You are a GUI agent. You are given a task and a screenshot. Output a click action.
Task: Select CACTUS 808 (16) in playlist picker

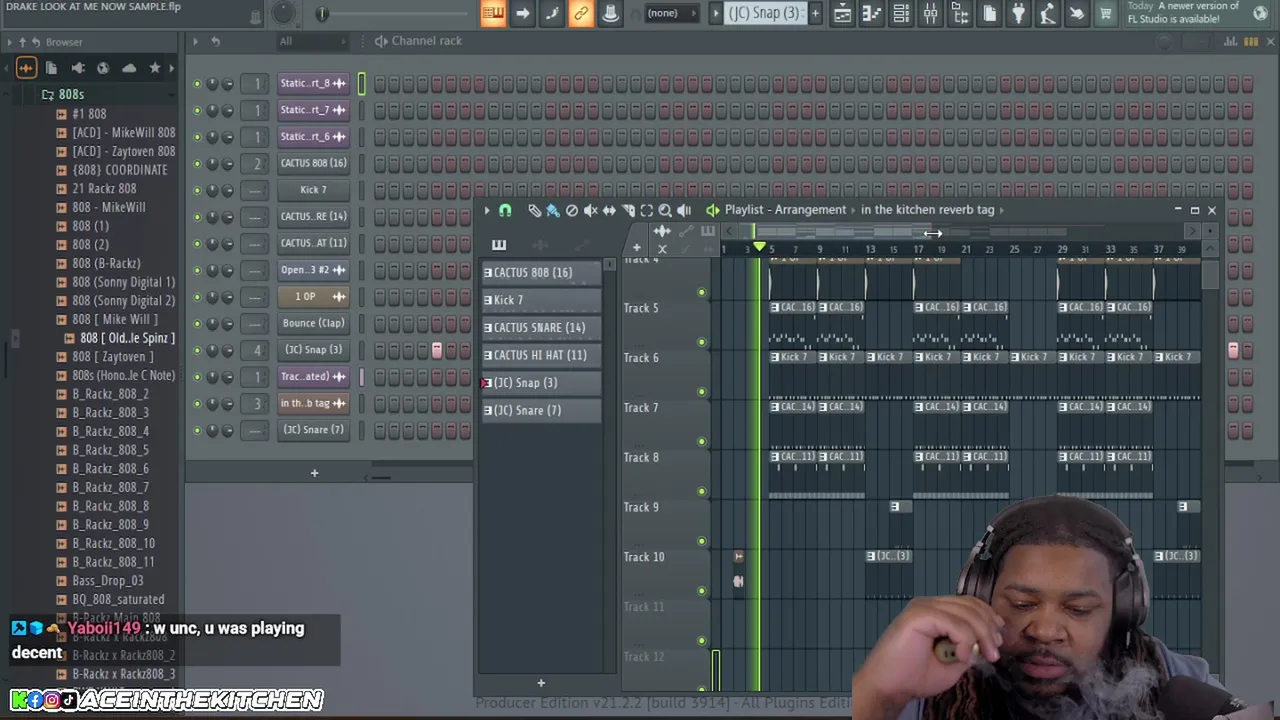(x=541, y=273)
